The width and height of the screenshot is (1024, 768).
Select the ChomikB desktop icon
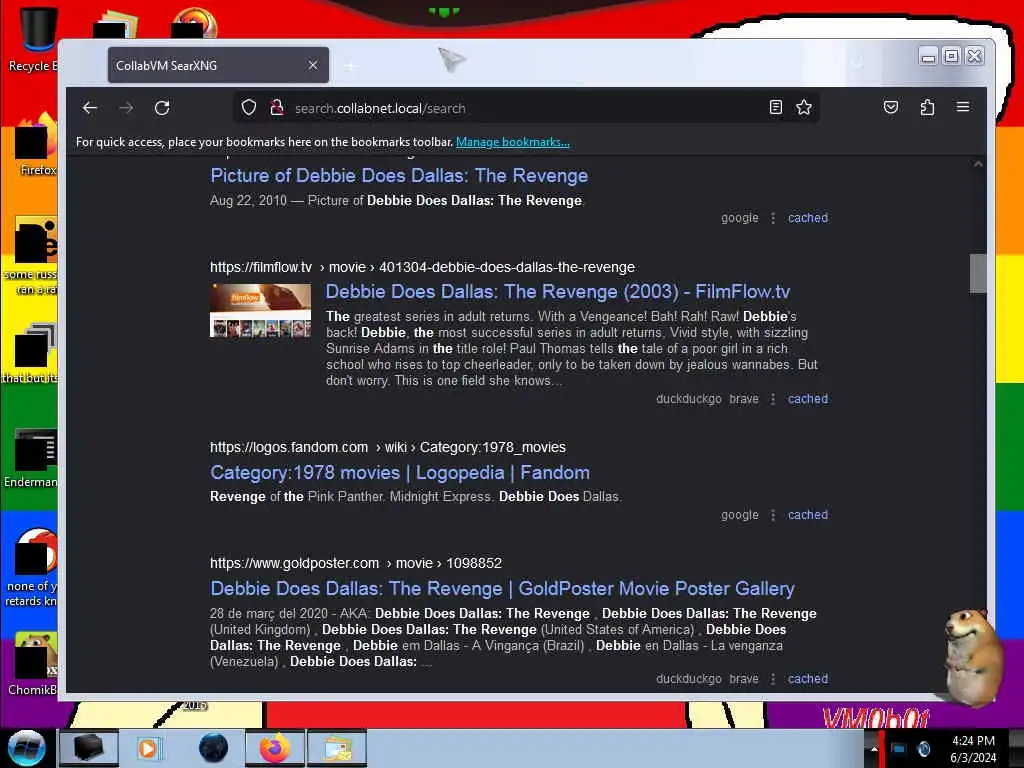pos(34,664)
